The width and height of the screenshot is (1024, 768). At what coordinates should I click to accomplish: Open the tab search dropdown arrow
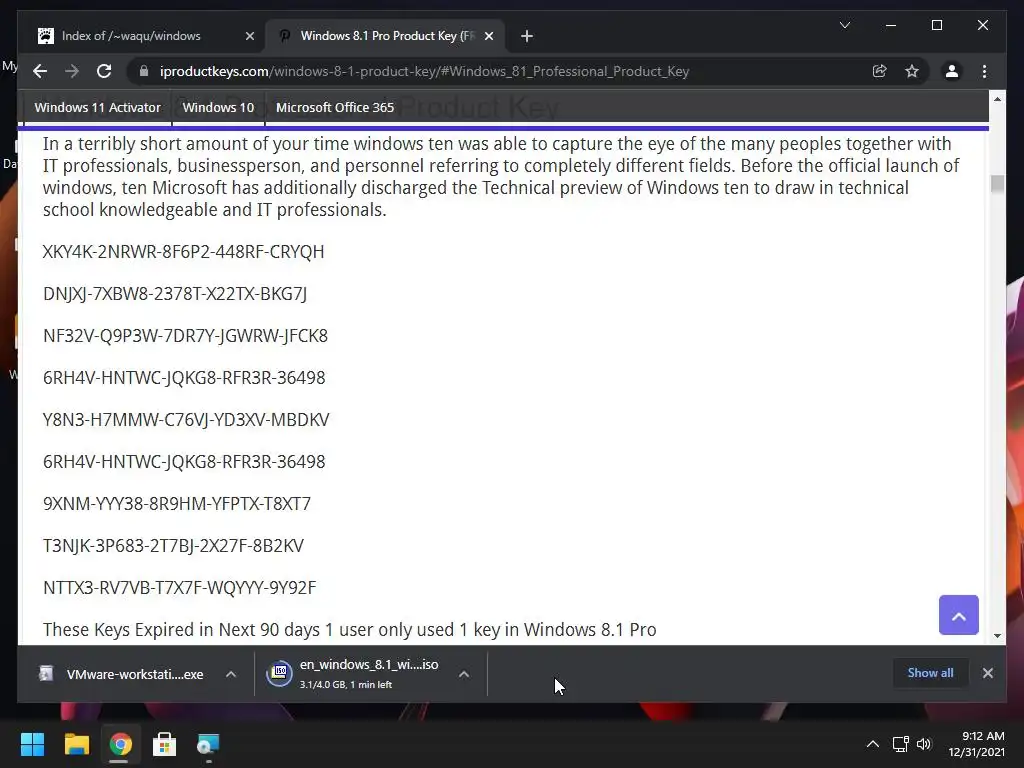(844, 25)
